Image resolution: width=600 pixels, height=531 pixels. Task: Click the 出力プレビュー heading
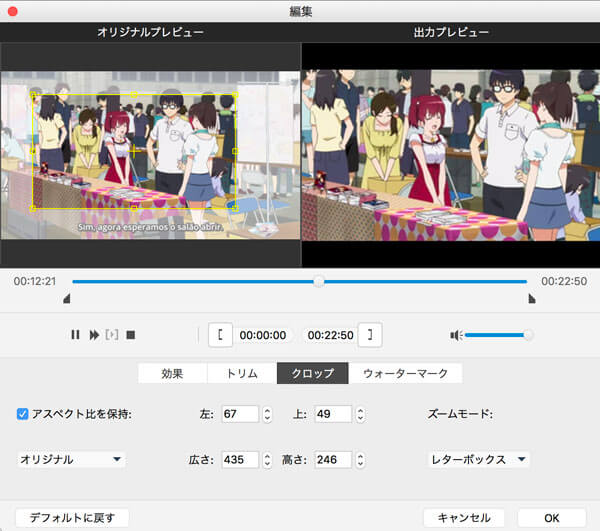click(x=451, y=32)
